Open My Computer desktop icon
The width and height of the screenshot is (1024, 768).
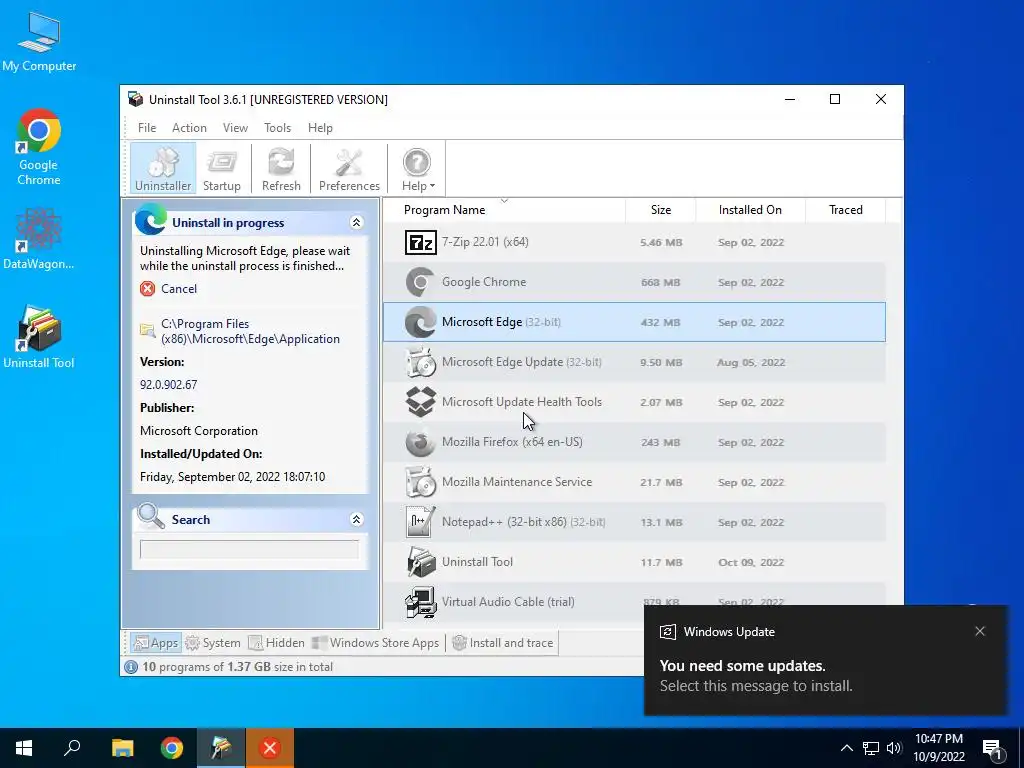pos(39,42)
